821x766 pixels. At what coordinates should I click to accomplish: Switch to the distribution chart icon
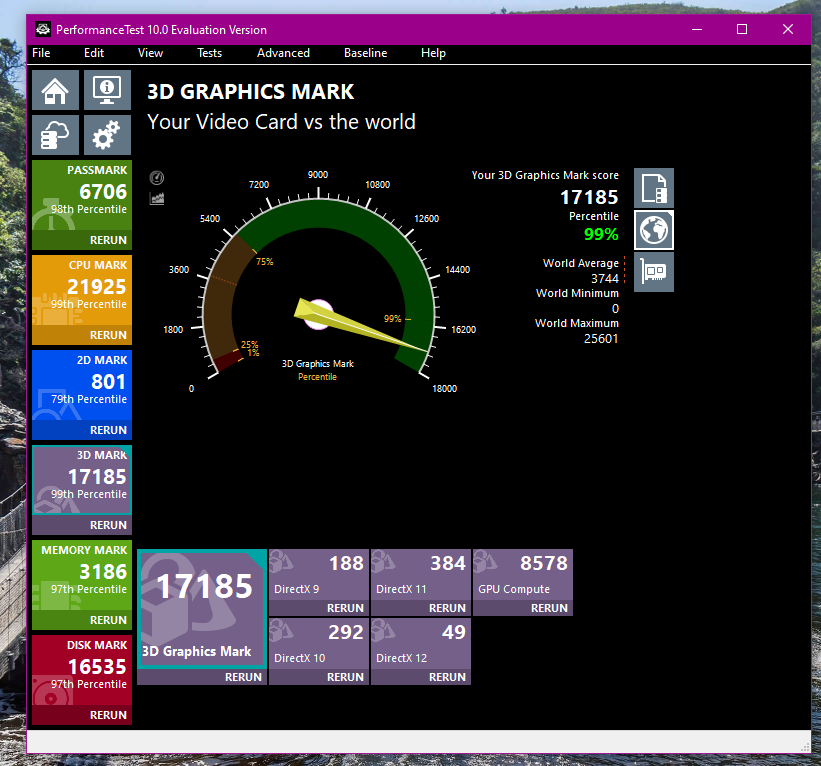click(157, 198)
